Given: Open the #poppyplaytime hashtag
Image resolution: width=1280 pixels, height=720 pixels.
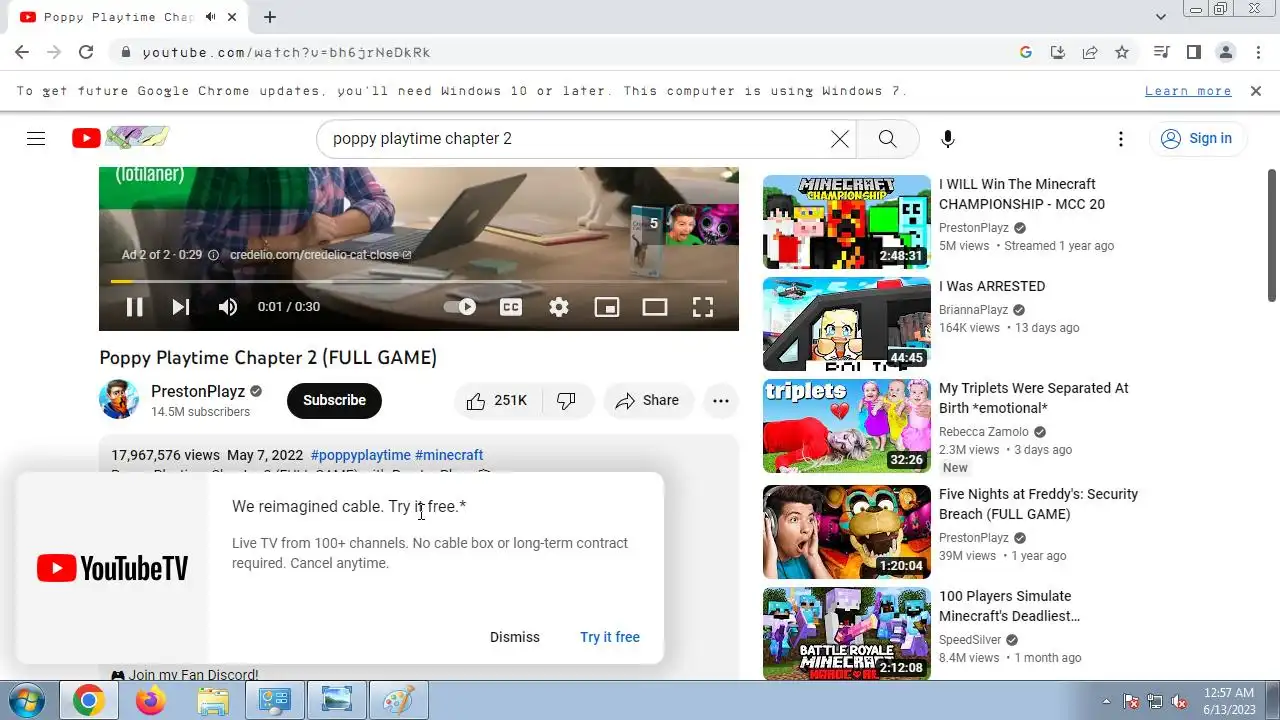Looking at the screenshot, I should click(360, 455).
